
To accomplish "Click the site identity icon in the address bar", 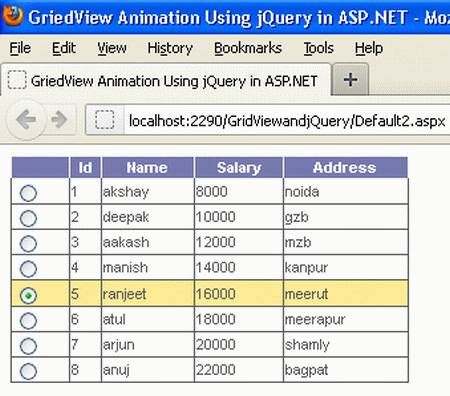I will point(105,120).
